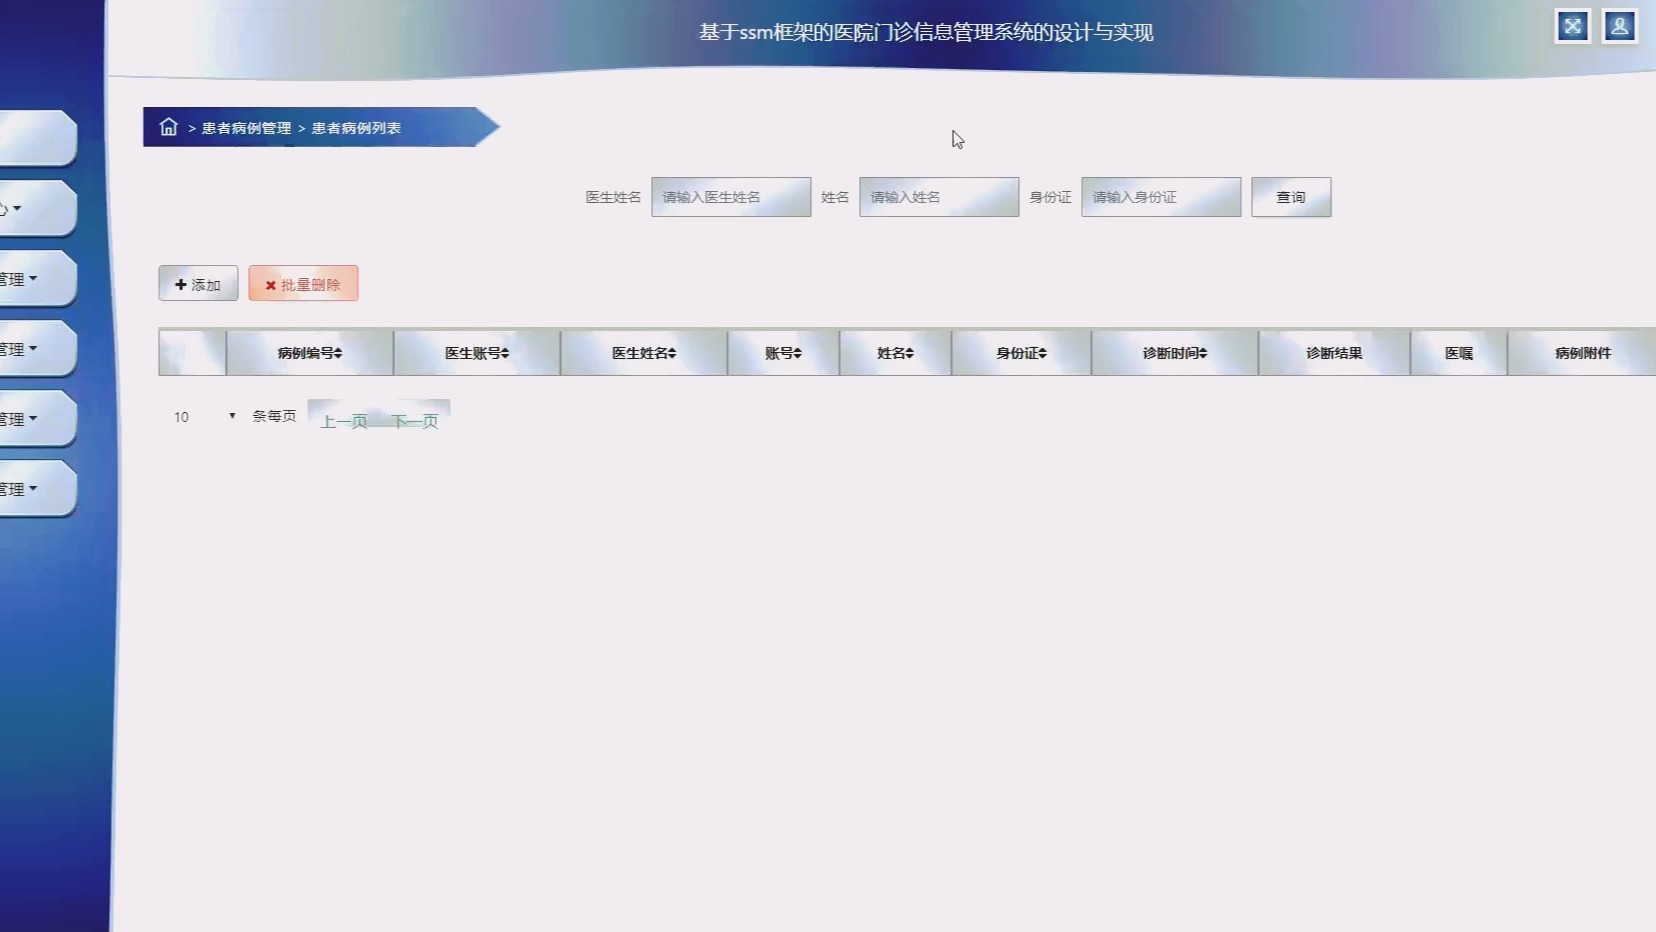Viewport: 1656px width, 932px height.
Task: Sort by 医生姓名 column
Action: coord(644,353)
